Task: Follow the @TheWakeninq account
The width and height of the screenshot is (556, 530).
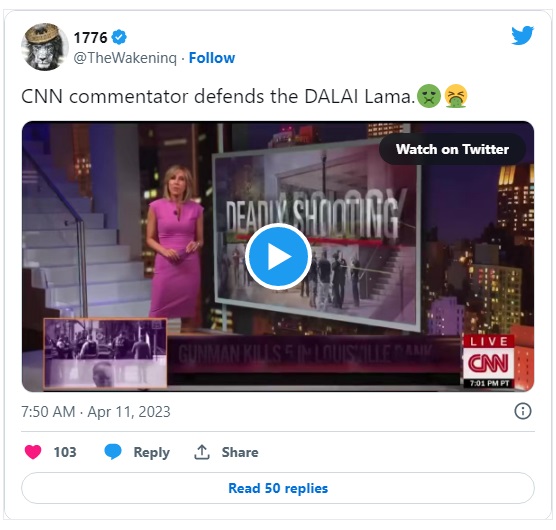Action: 212,58
